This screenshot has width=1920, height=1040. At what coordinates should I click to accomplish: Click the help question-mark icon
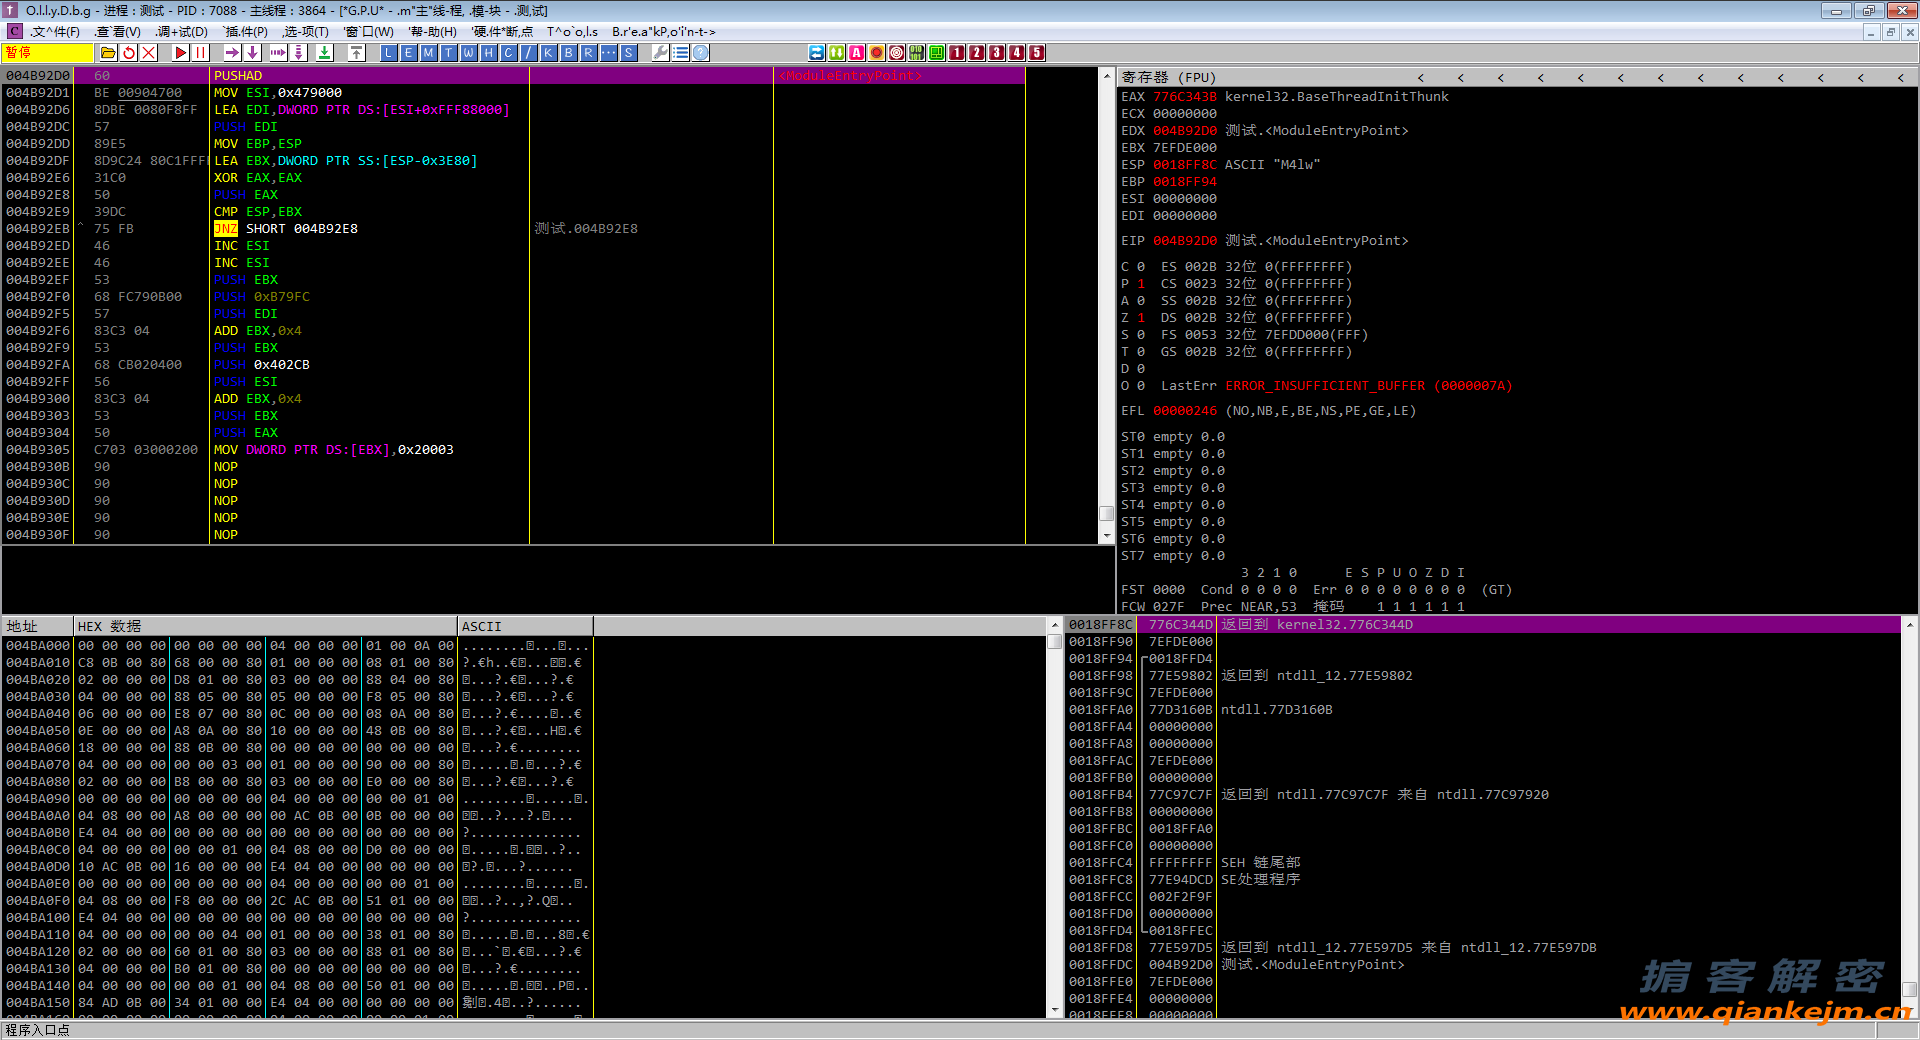[701, 53]
